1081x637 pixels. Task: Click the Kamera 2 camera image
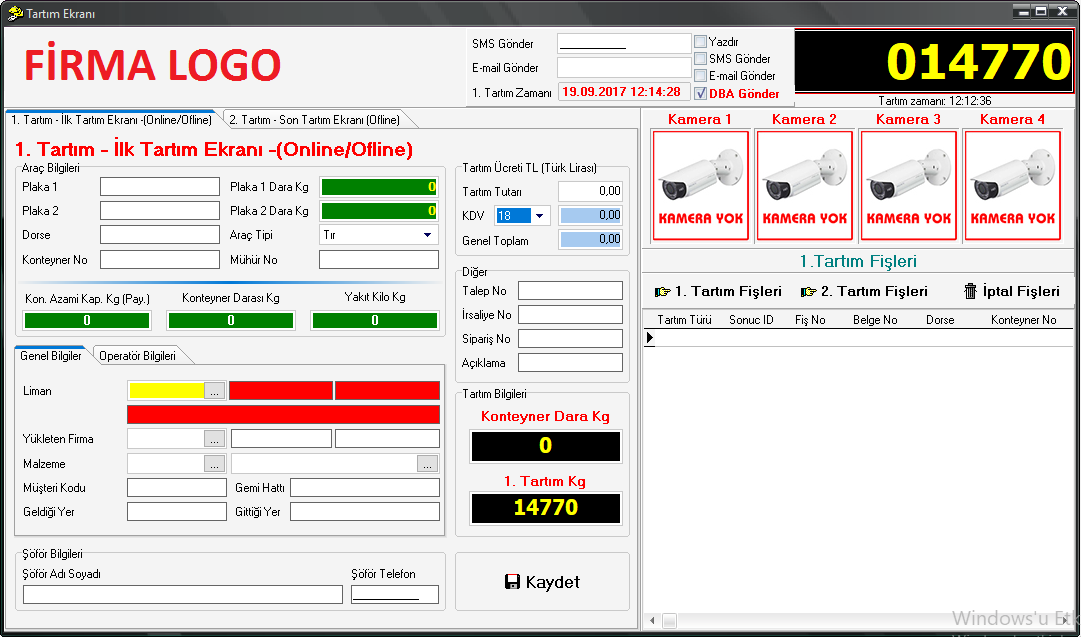(804, 186)
